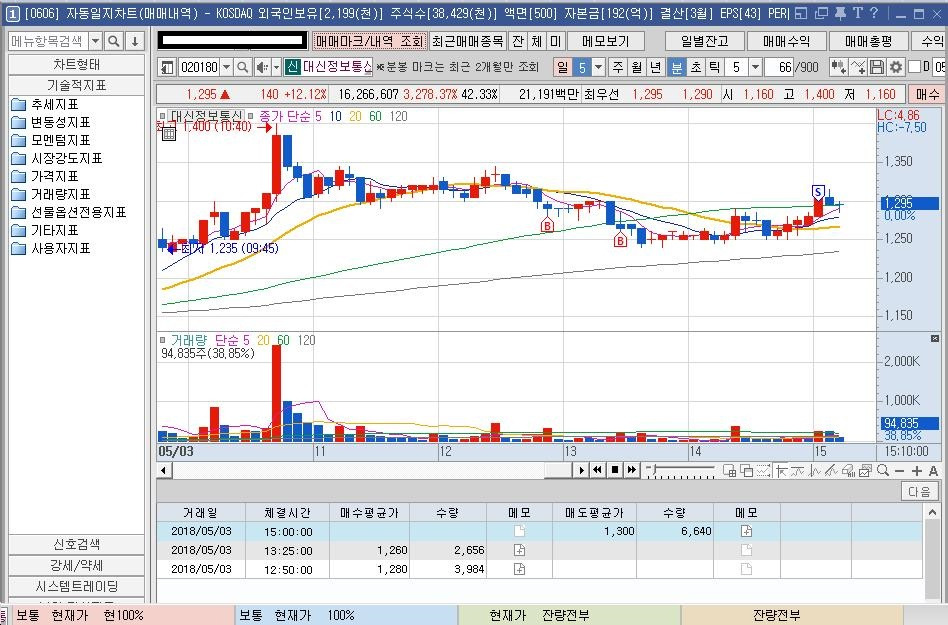Click the candle count field showing 66
Image resolution: width=948 pixels, height=625 pixels.
779,66
